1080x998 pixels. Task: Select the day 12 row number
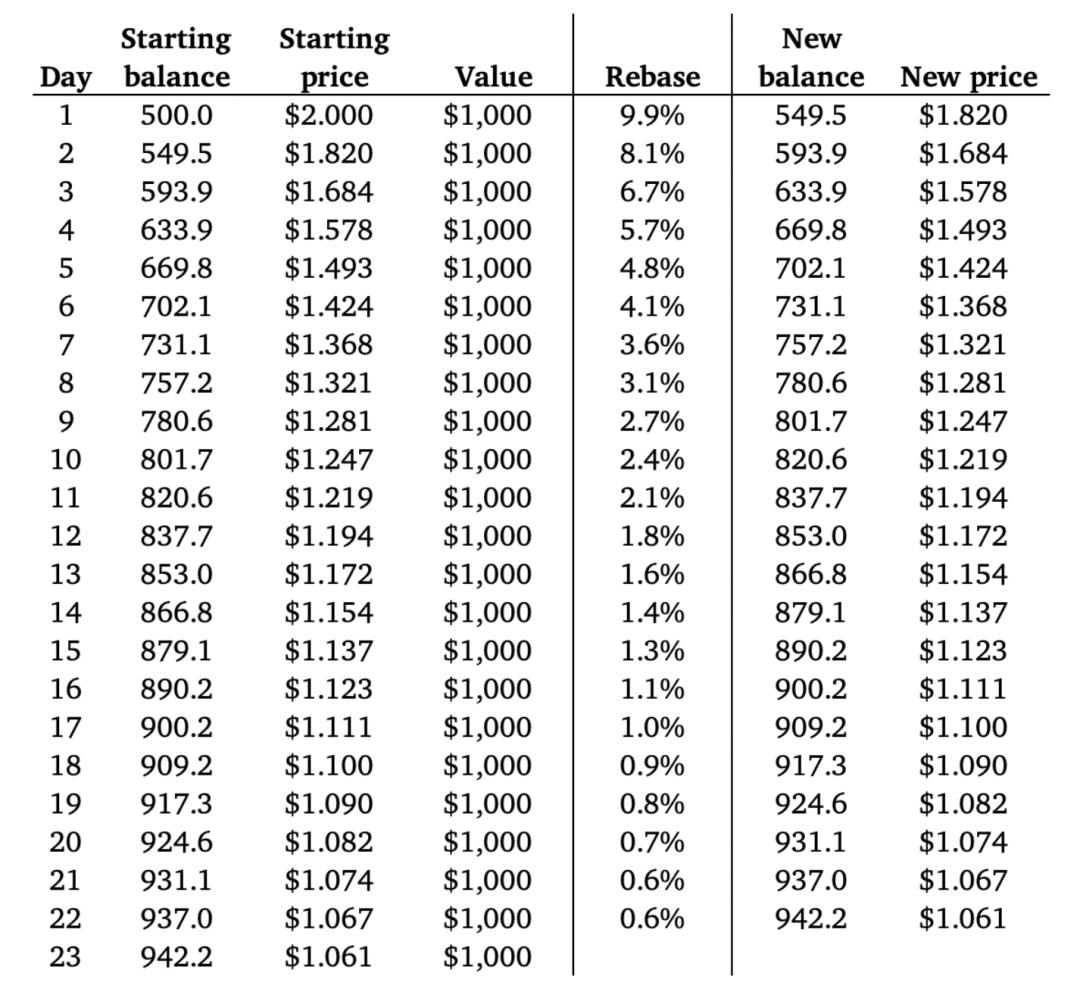[65, 536]
